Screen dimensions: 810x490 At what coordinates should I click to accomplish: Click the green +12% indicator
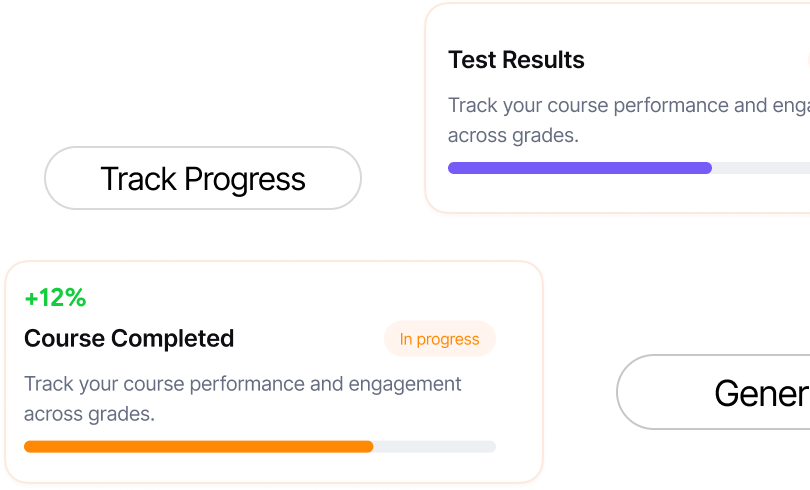coord(55,298)
